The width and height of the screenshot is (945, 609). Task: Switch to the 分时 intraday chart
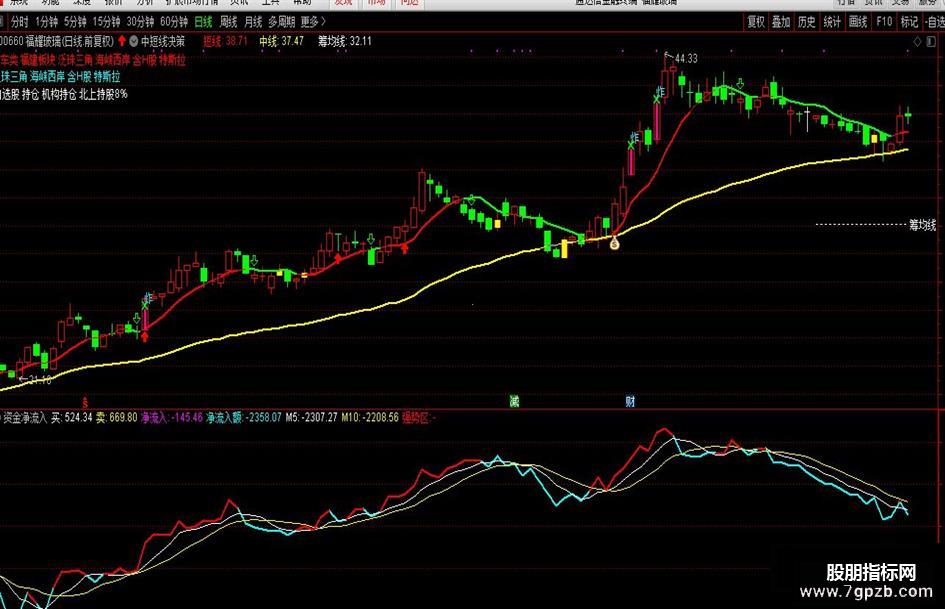[x=19, y=22]
